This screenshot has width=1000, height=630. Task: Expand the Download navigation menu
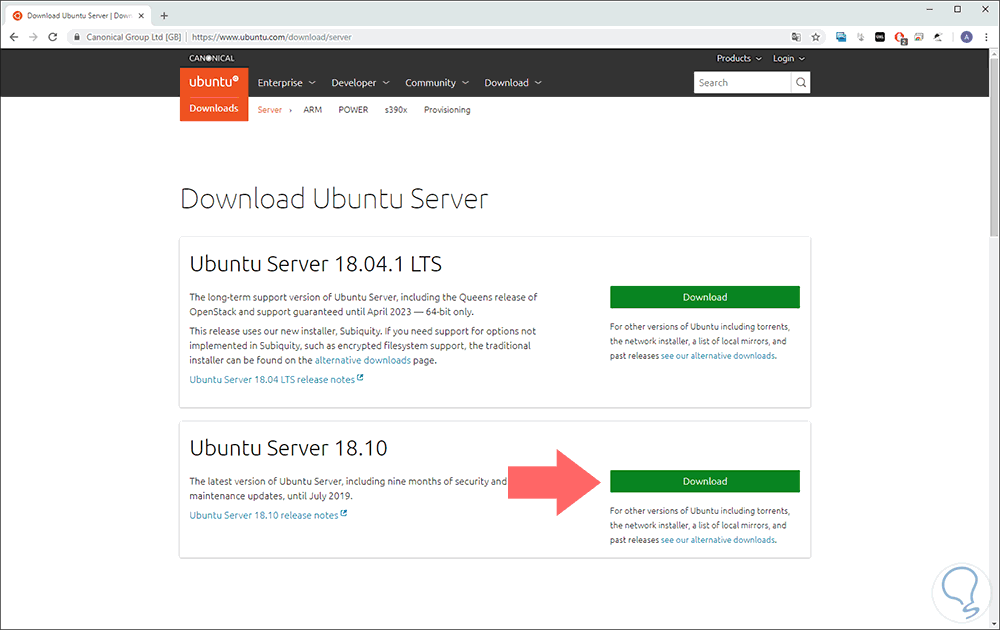[x=513, y=83]
